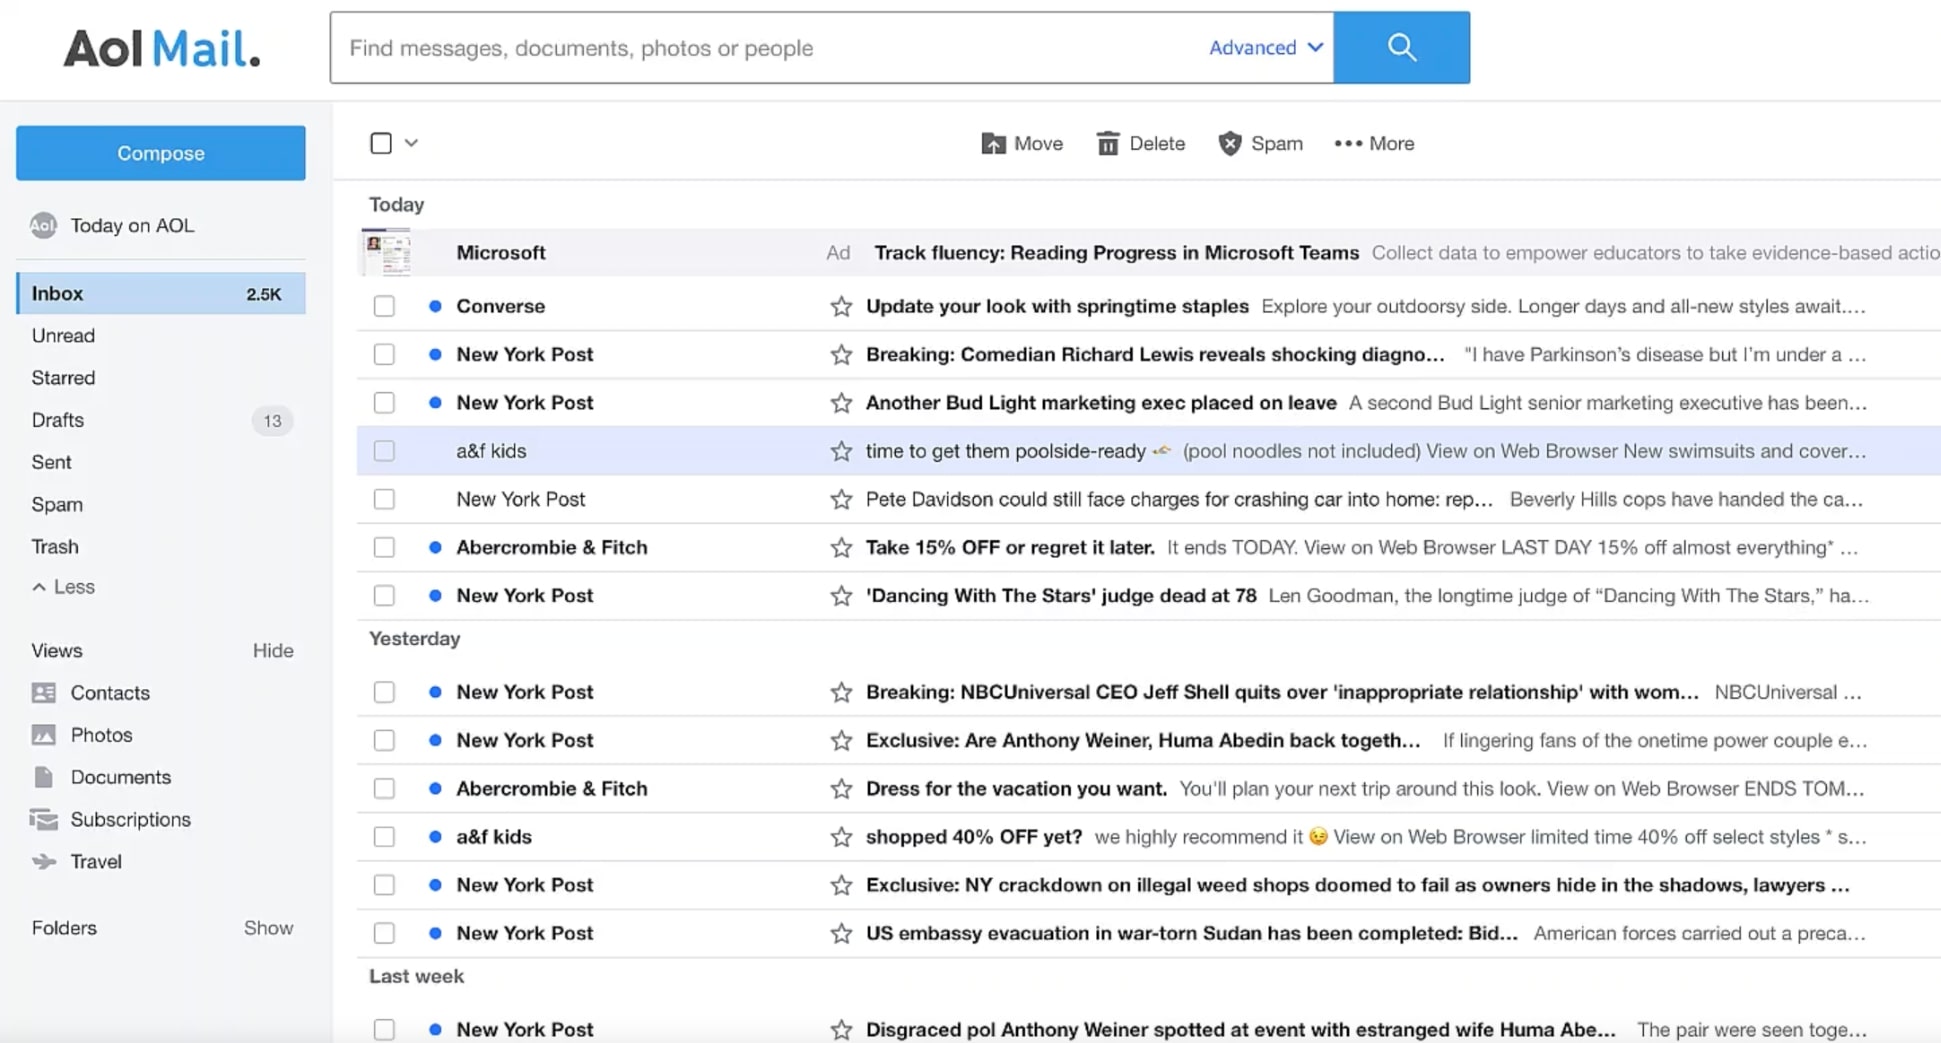Image resolution: width=1941 pixels, height=1043 pixels.
Task: Open the select-all chevron dropdown
Action: [410, 143]
